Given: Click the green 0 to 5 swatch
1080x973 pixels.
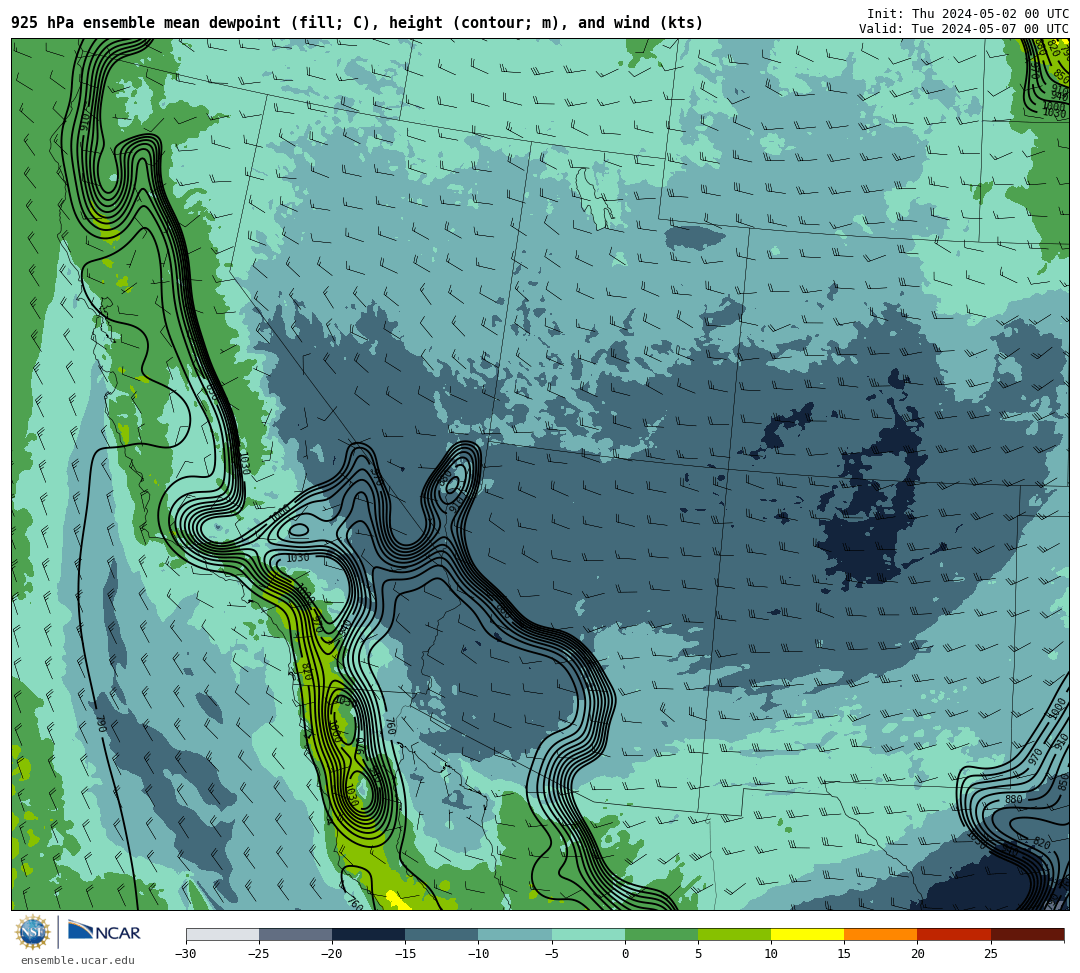Looking at the screenshot, I should (x=661, y=934).
